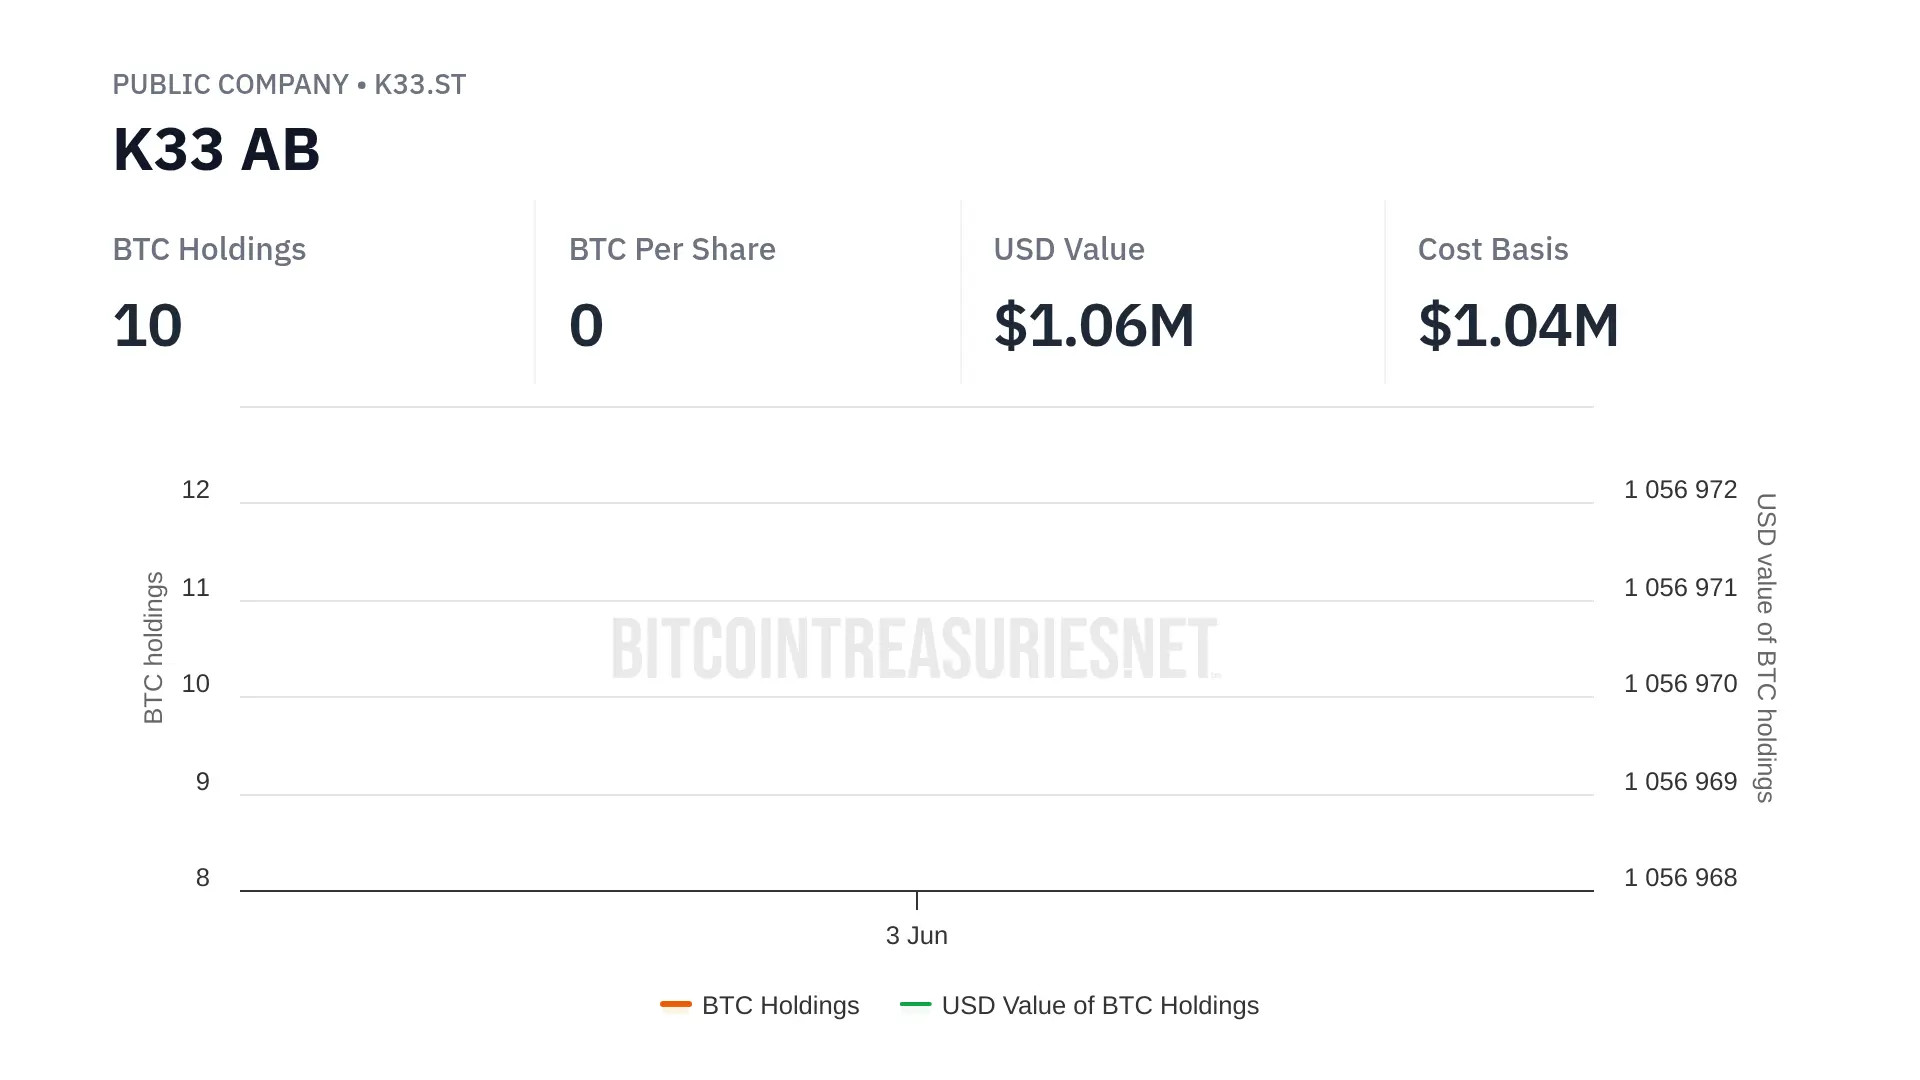This screenshot has height=1080, width=1920.
Task: Click the 1 056 972 right axis tick
Action: (1680, 490)
